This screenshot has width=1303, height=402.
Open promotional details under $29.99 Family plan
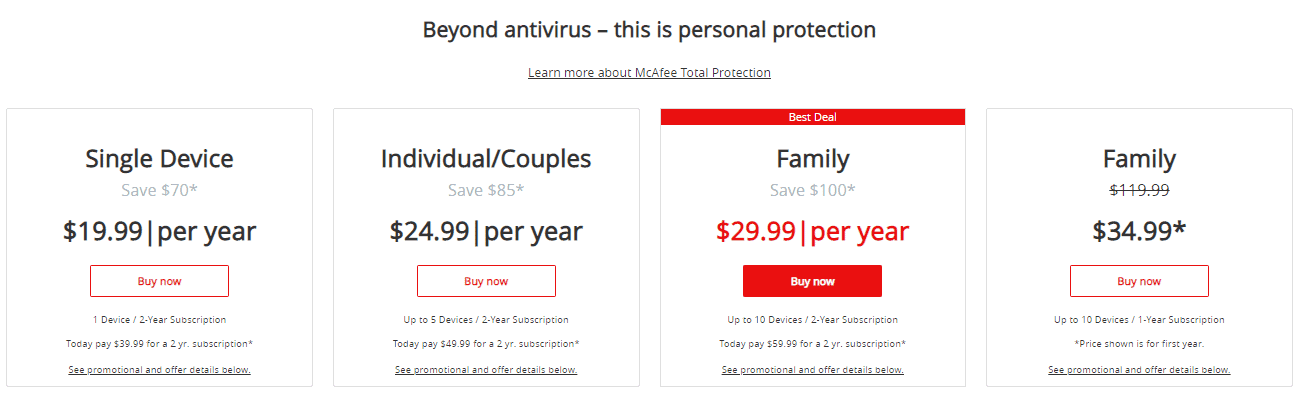(812, 370)
